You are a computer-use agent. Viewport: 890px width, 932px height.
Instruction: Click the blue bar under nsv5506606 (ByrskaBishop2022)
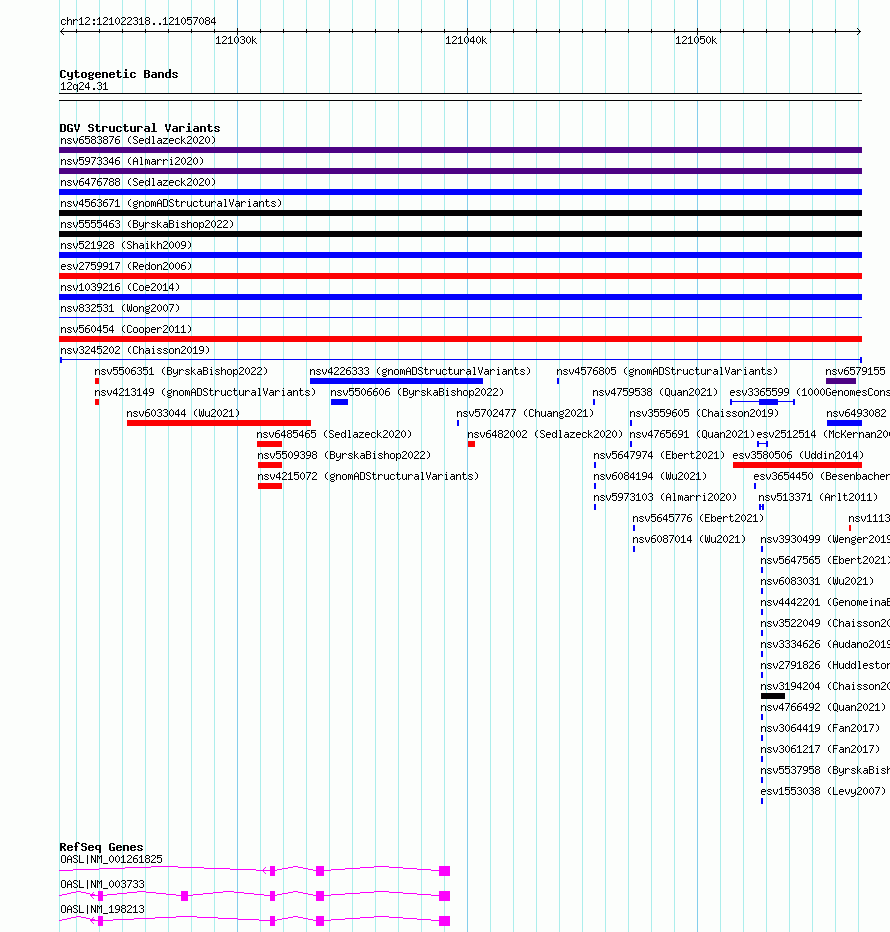coord(339,402)
